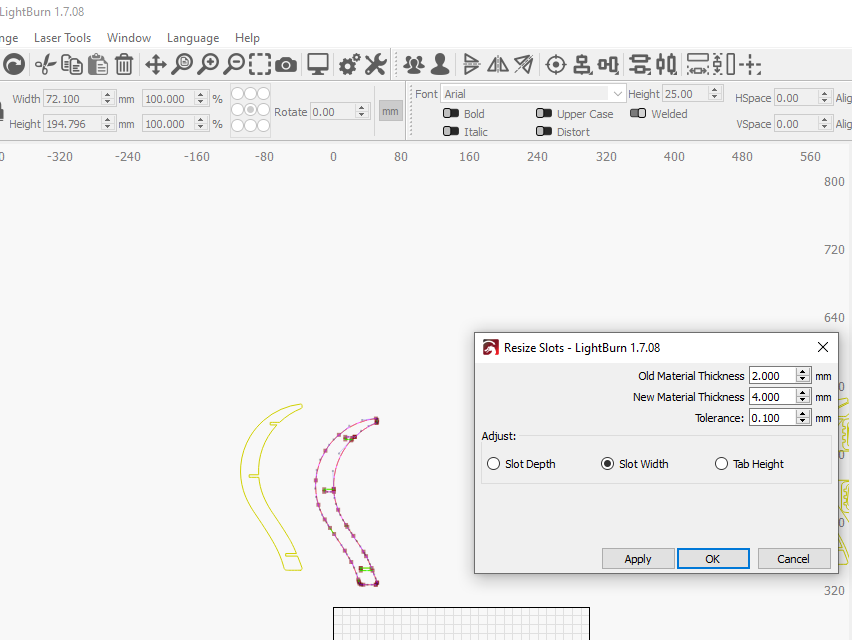Viewport: 852px width, 640px height.
Task: Click the Group objects icon
Action: pyautogui.click(x=414, y=65)
